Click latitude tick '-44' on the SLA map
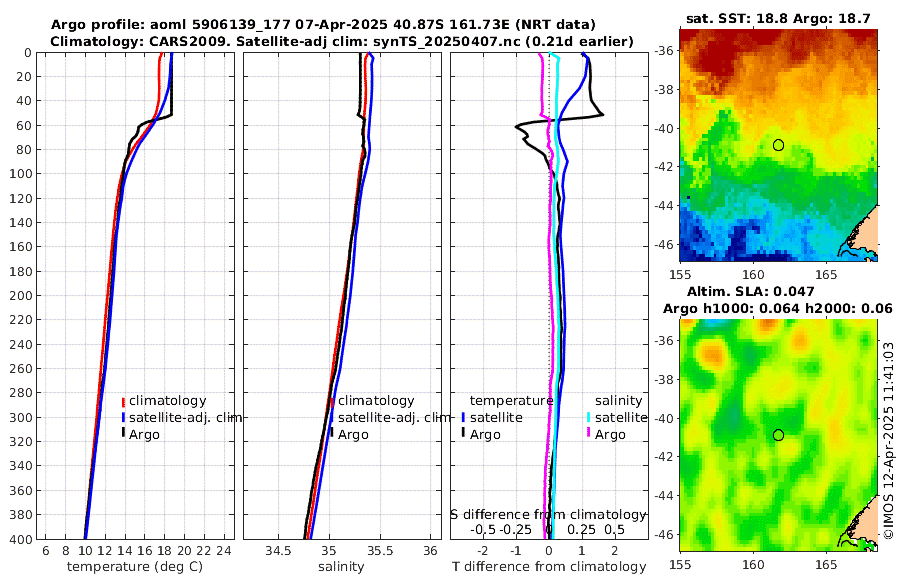 click(665, 496)
